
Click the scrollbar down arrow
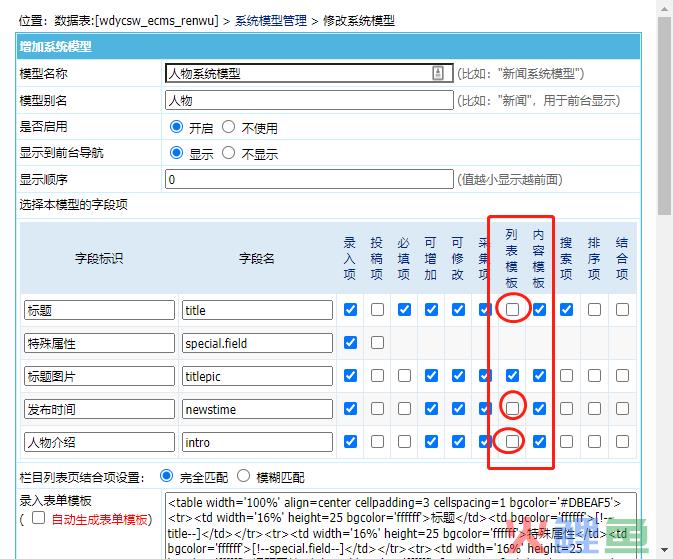click(x=664, y=550)
